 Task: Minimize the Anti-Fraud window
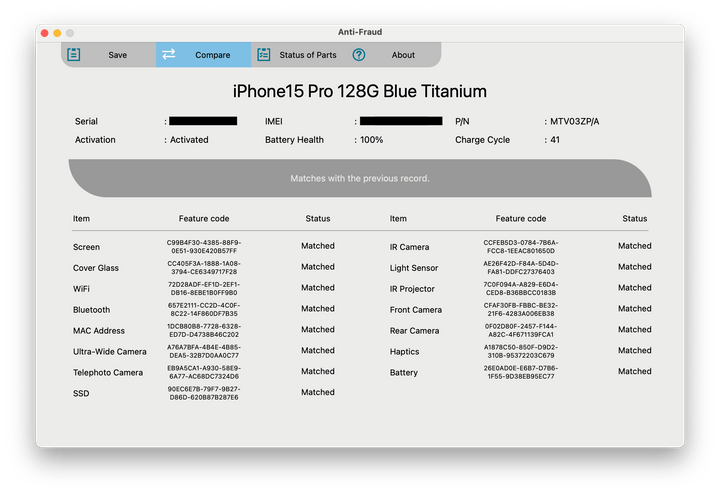pyautogui.click(x=57, y=33)
